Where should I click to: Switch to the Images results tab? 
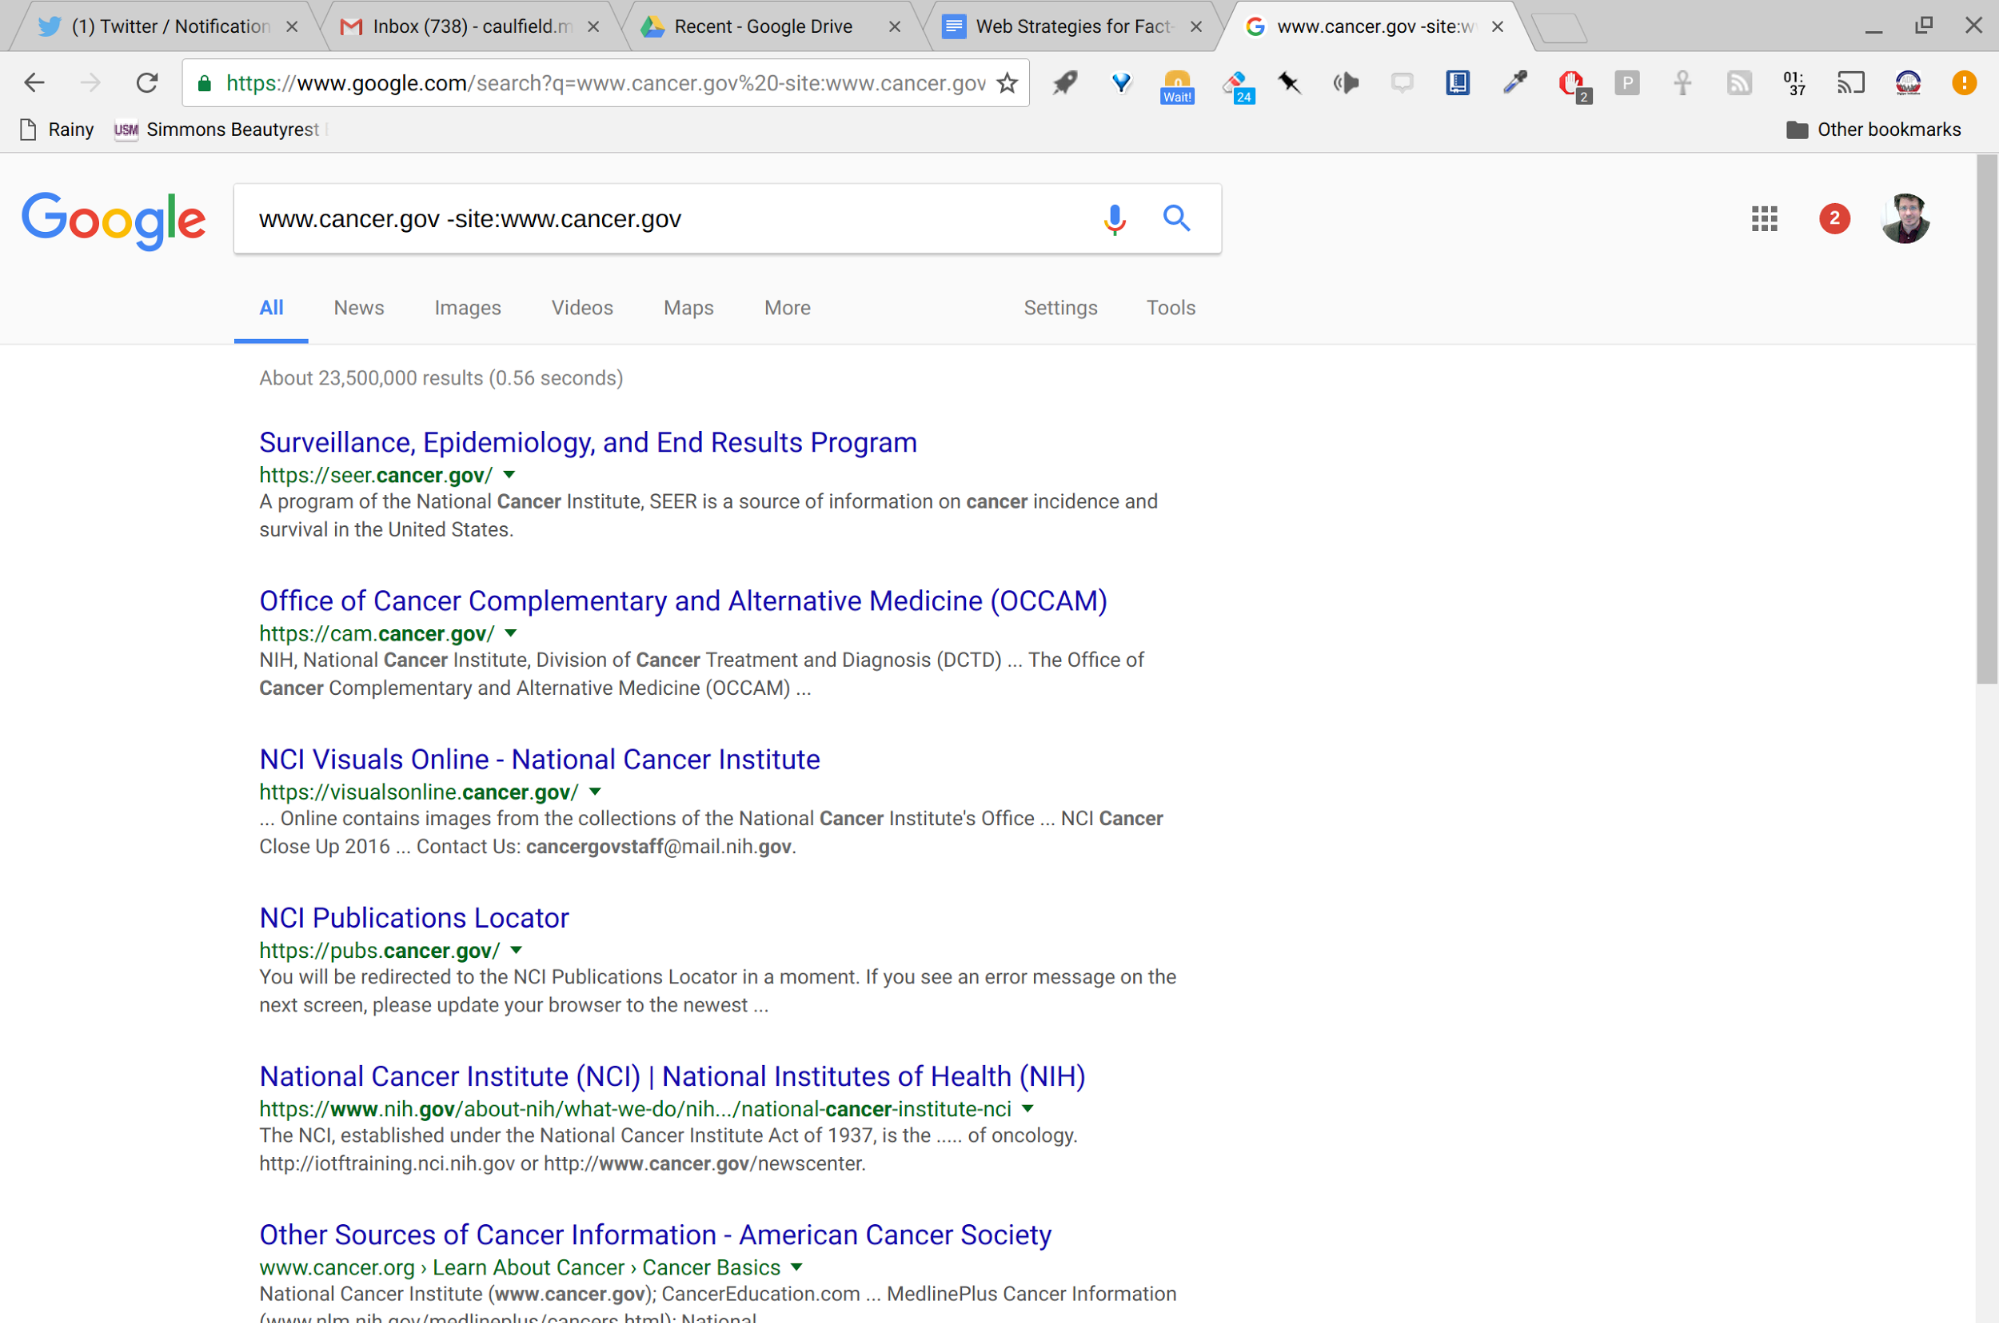click(467, 308)
